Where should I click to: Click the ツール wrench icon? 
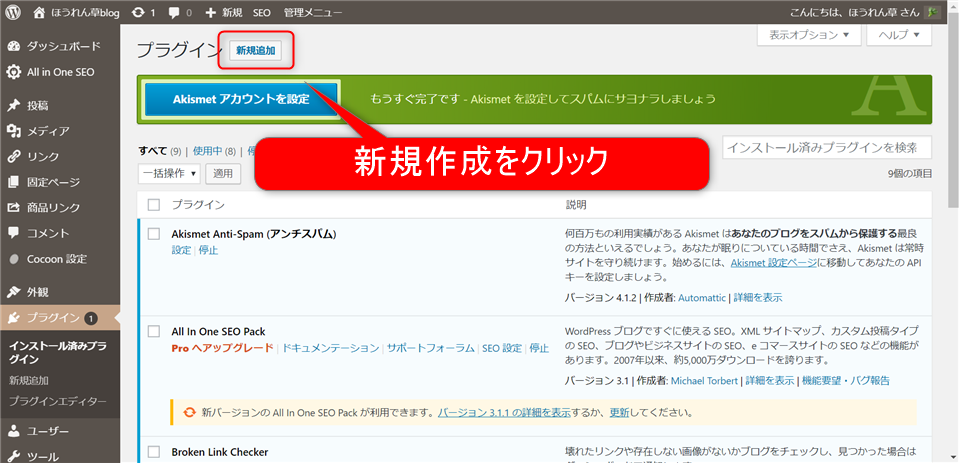tap(13, 456)
